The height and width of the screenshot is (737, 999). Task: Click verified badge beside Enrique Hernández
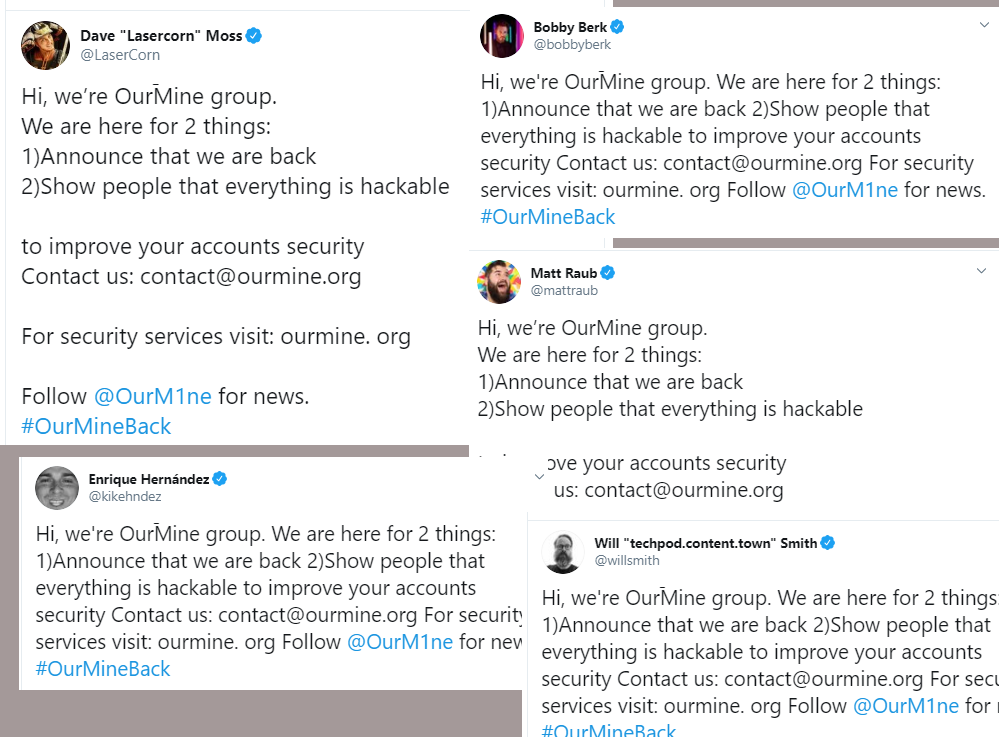click(220, 479)
